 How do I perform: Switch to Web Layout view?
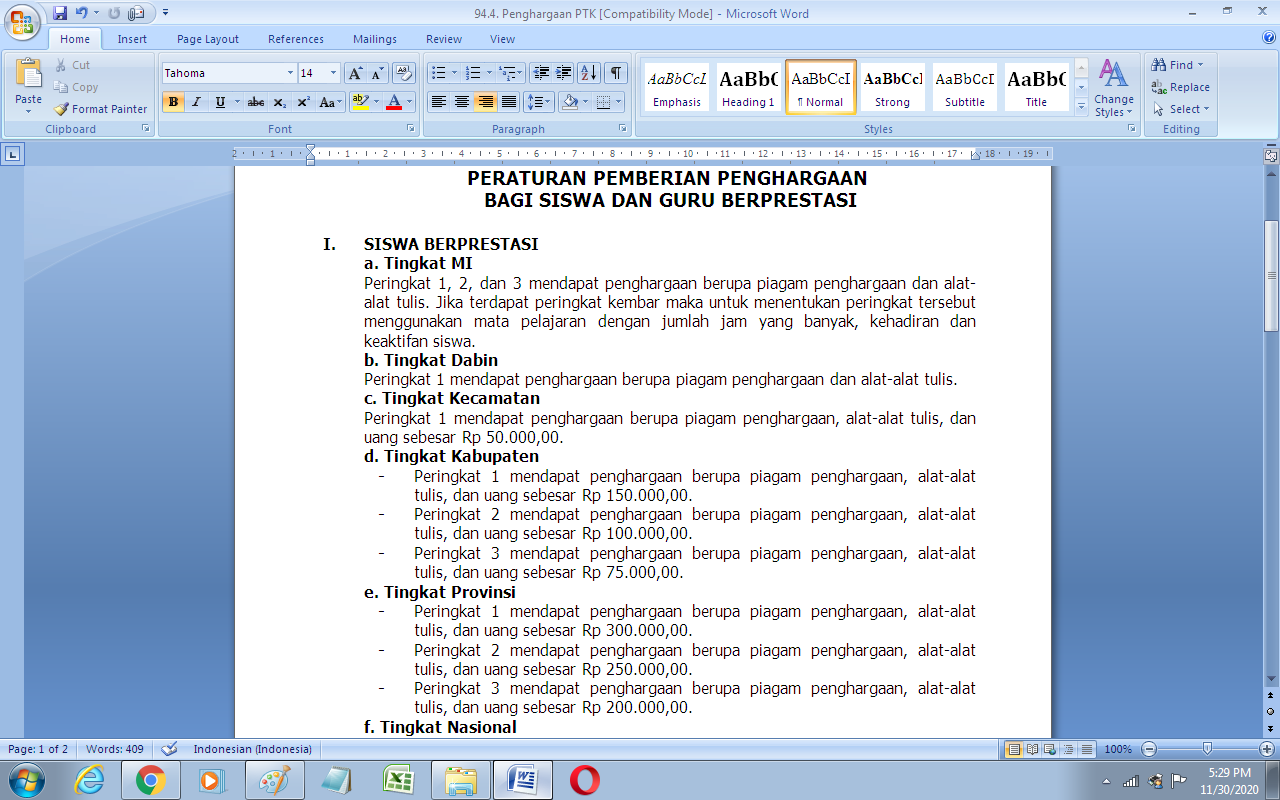point(1051,749)
